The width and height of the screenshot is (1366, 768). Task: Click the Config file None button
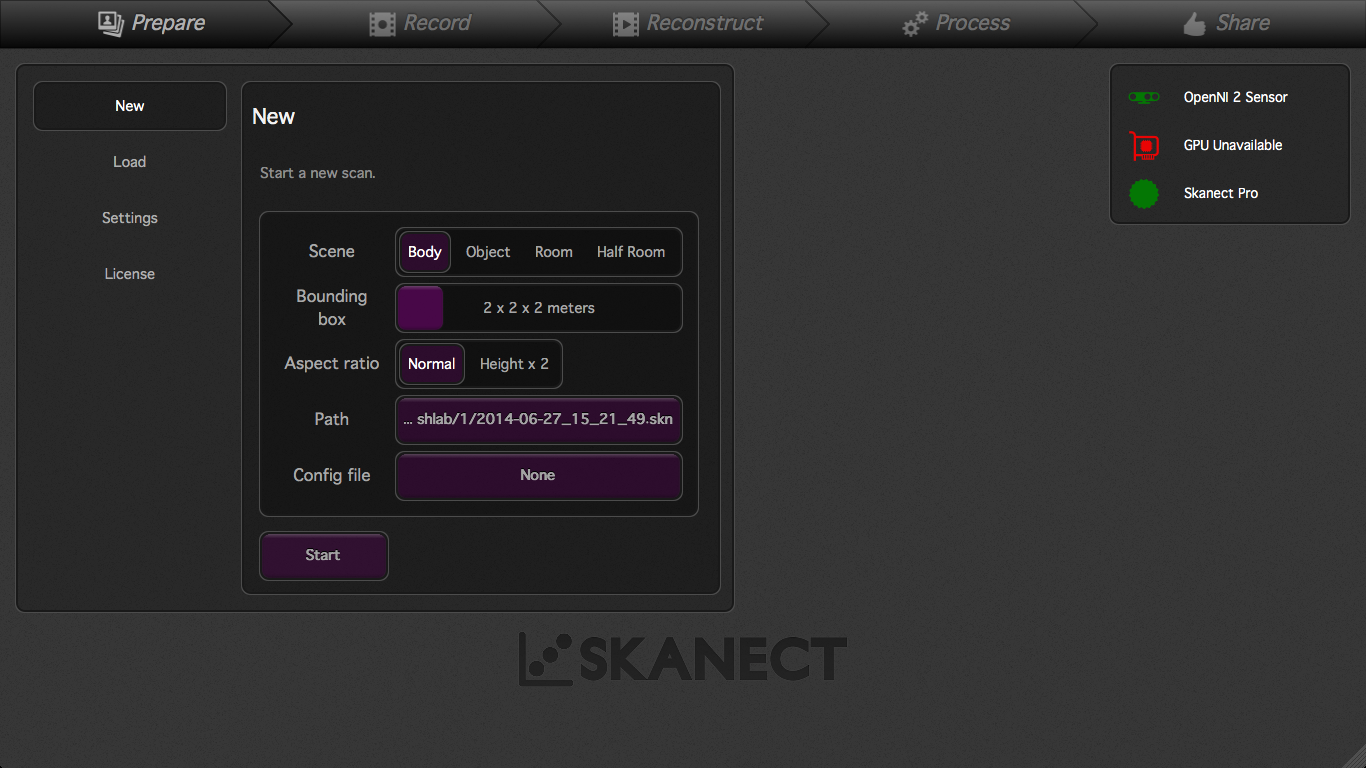[539, 476]
